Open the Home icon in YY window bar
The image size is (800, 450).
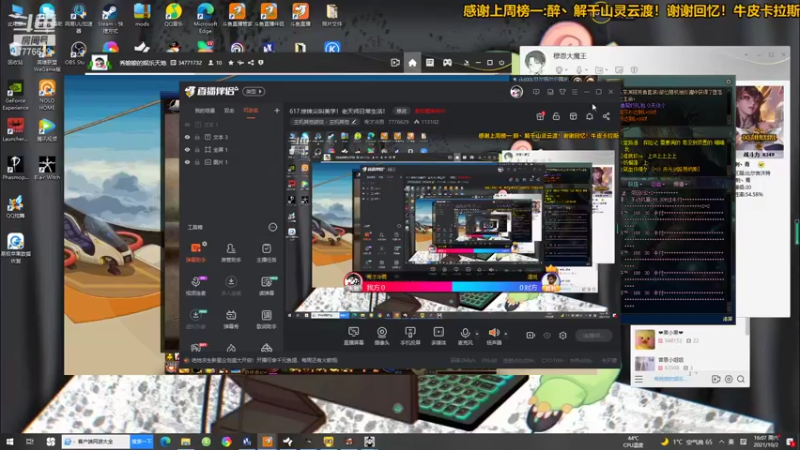pos(412,63)
